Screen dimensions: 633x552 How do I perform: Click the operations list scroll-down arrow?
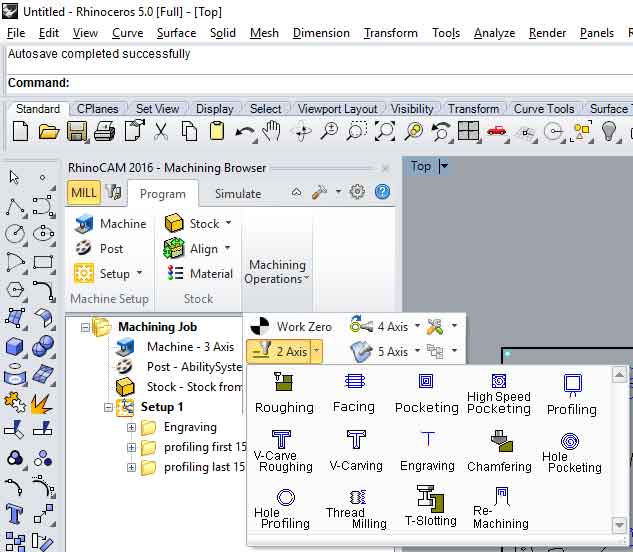619,525
